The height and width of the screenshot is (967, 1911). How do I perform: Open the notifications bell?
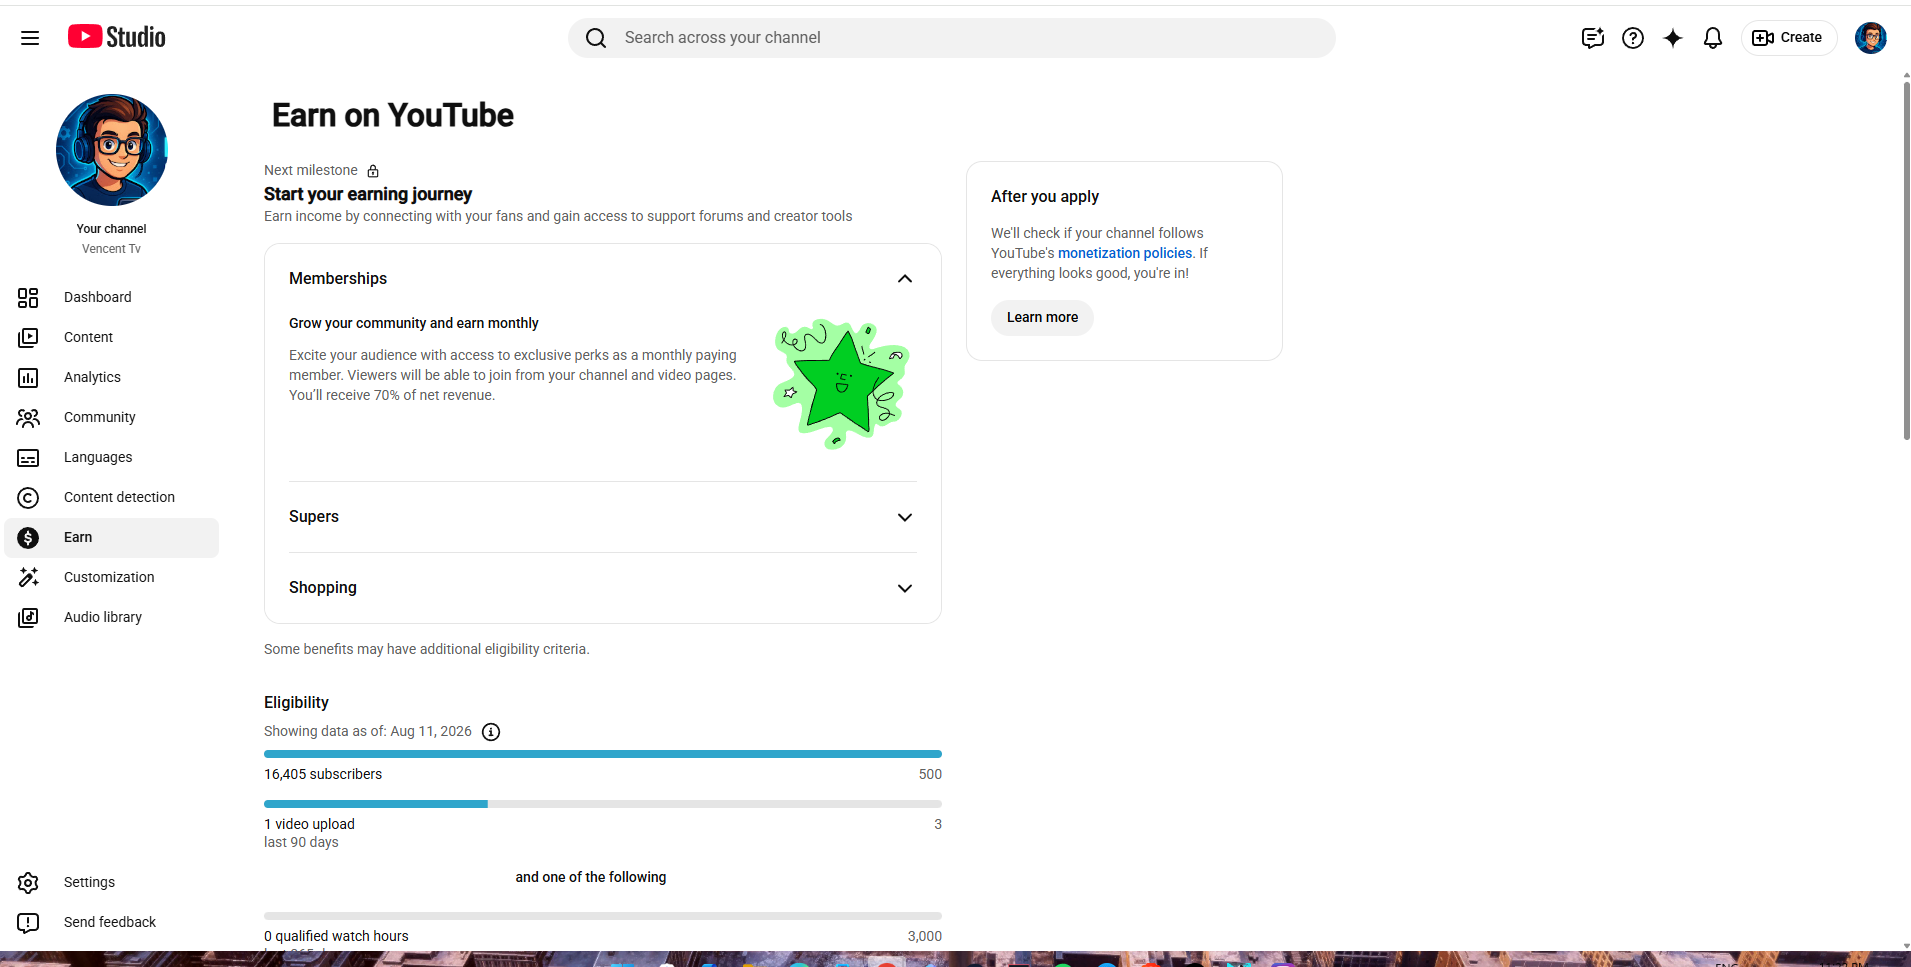[x=1713, y=38]
